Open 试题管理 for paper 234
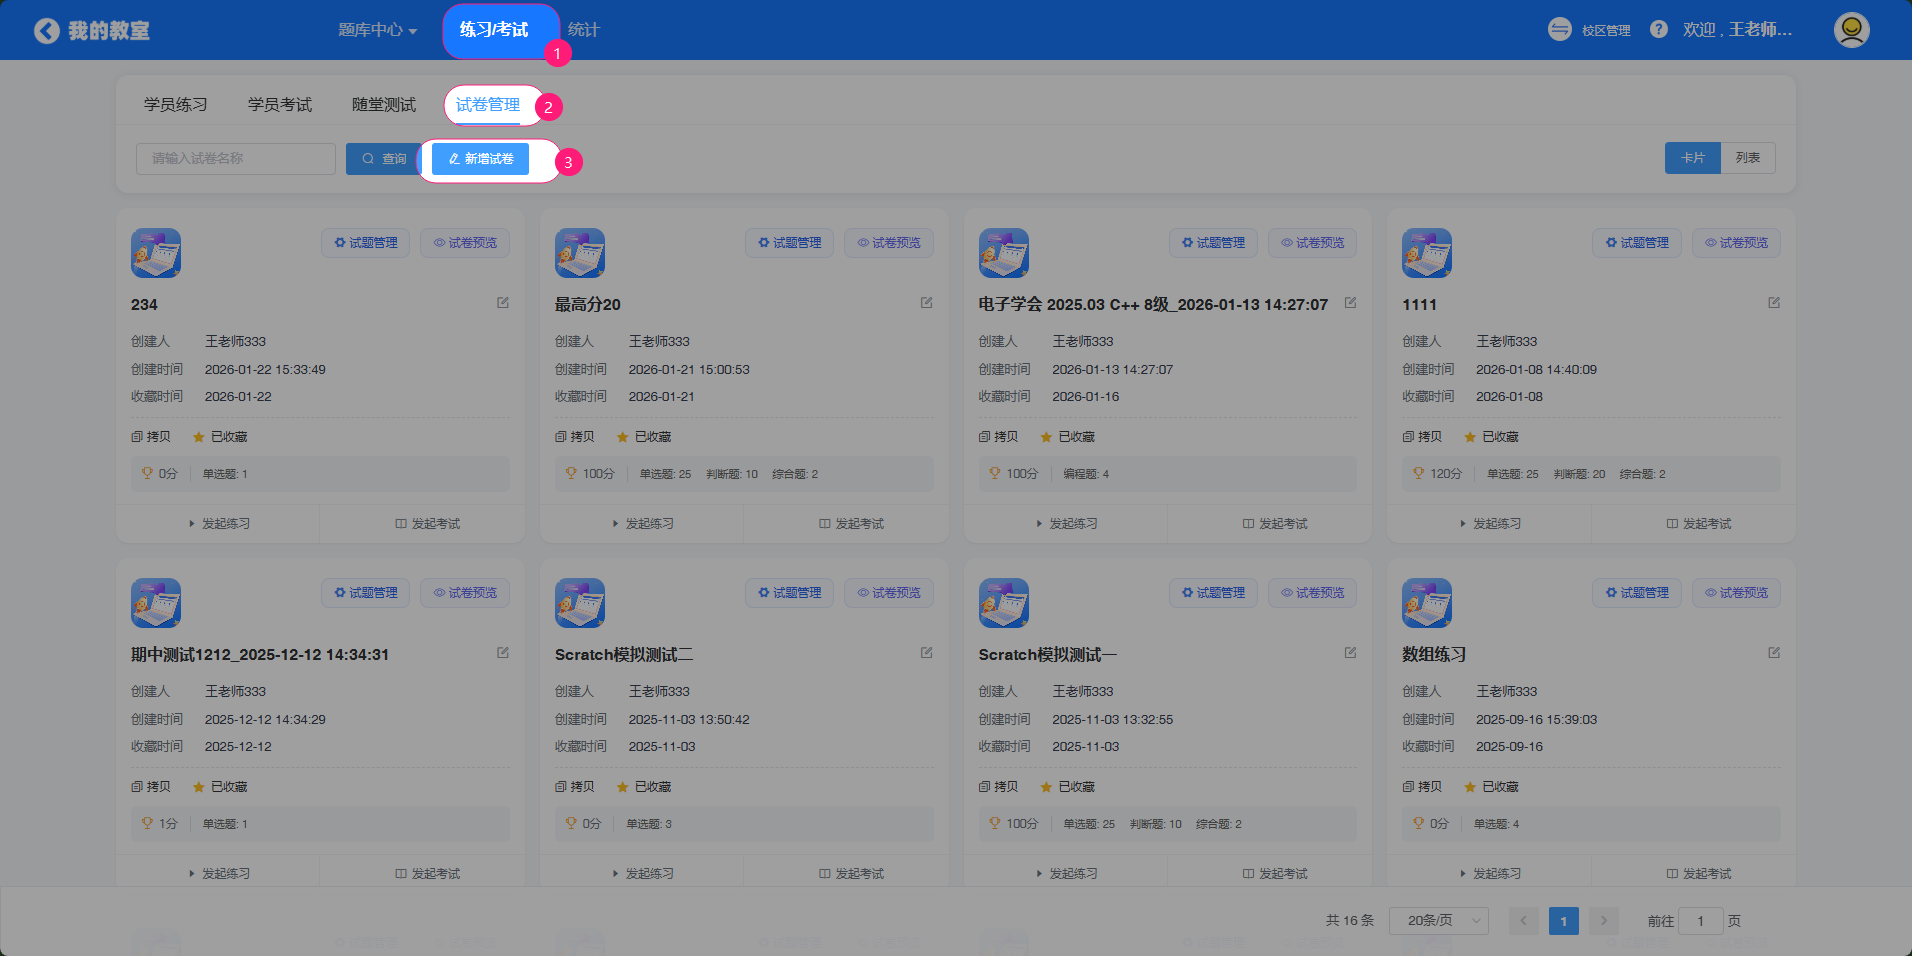Viewport: 1912px width, 956px height. coord(366,243)
